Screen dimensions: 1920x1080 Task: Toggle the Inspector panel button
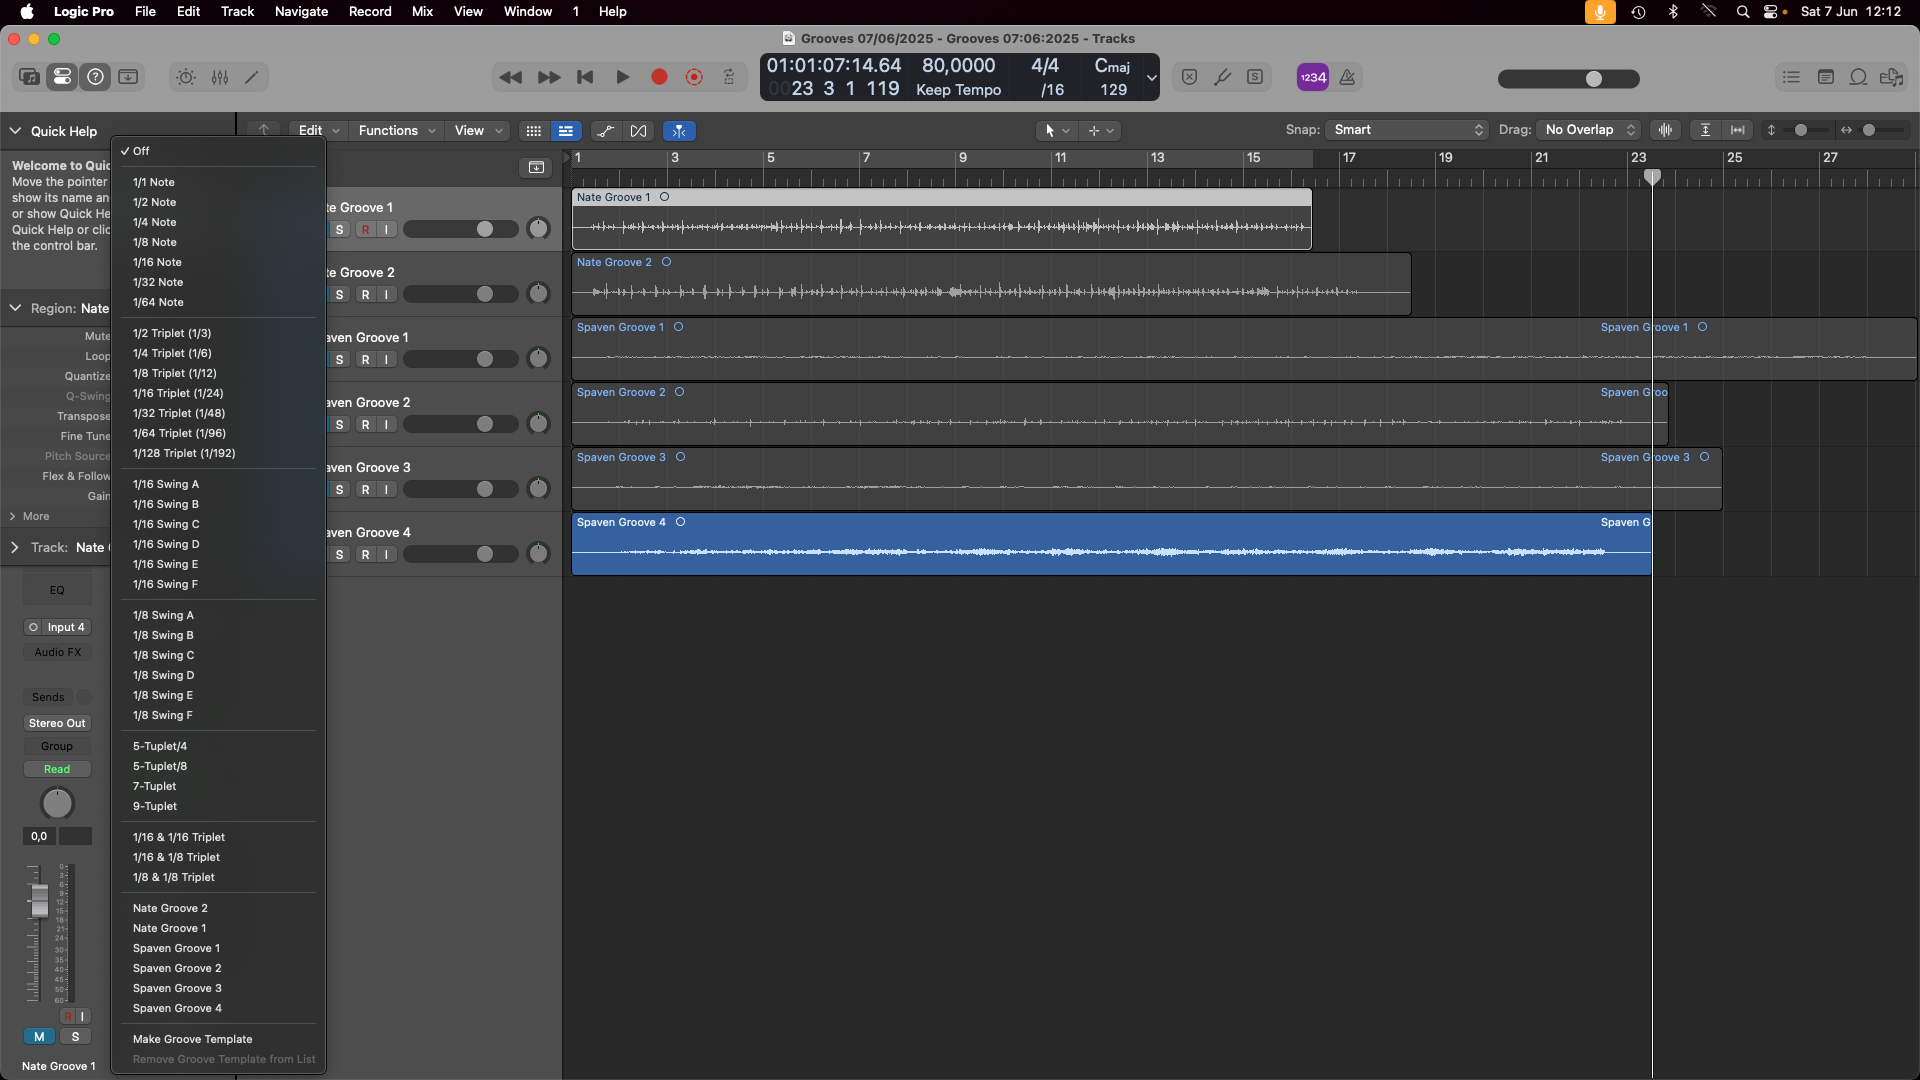point(62,77)
